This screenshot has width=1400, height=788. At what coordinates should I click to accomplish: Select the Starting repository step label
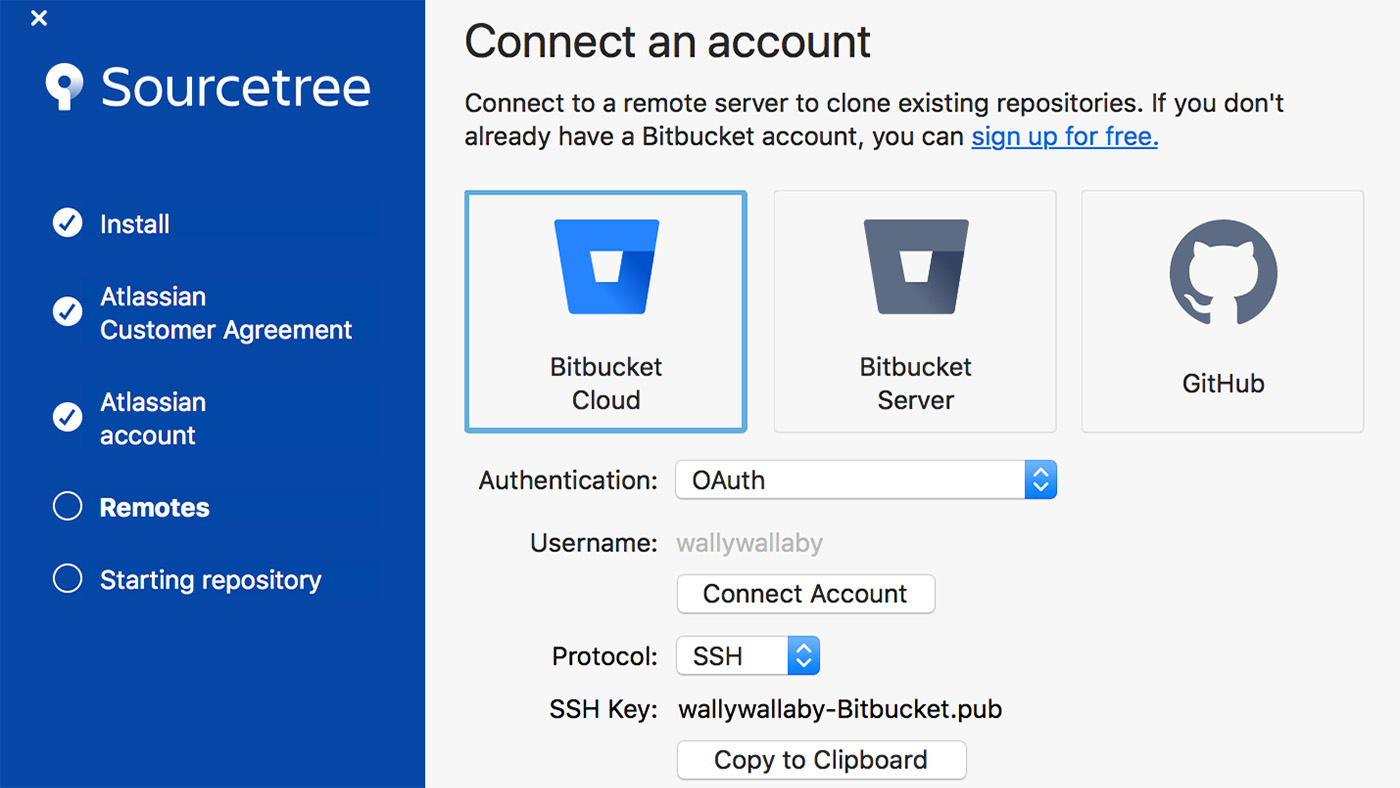[211, 580]
